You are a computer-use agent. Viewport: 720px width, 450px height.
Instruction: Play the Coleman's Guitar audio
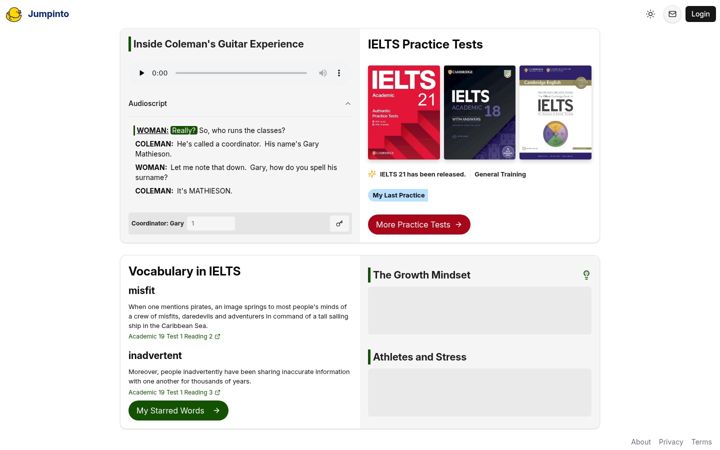[x=141, y=73]
